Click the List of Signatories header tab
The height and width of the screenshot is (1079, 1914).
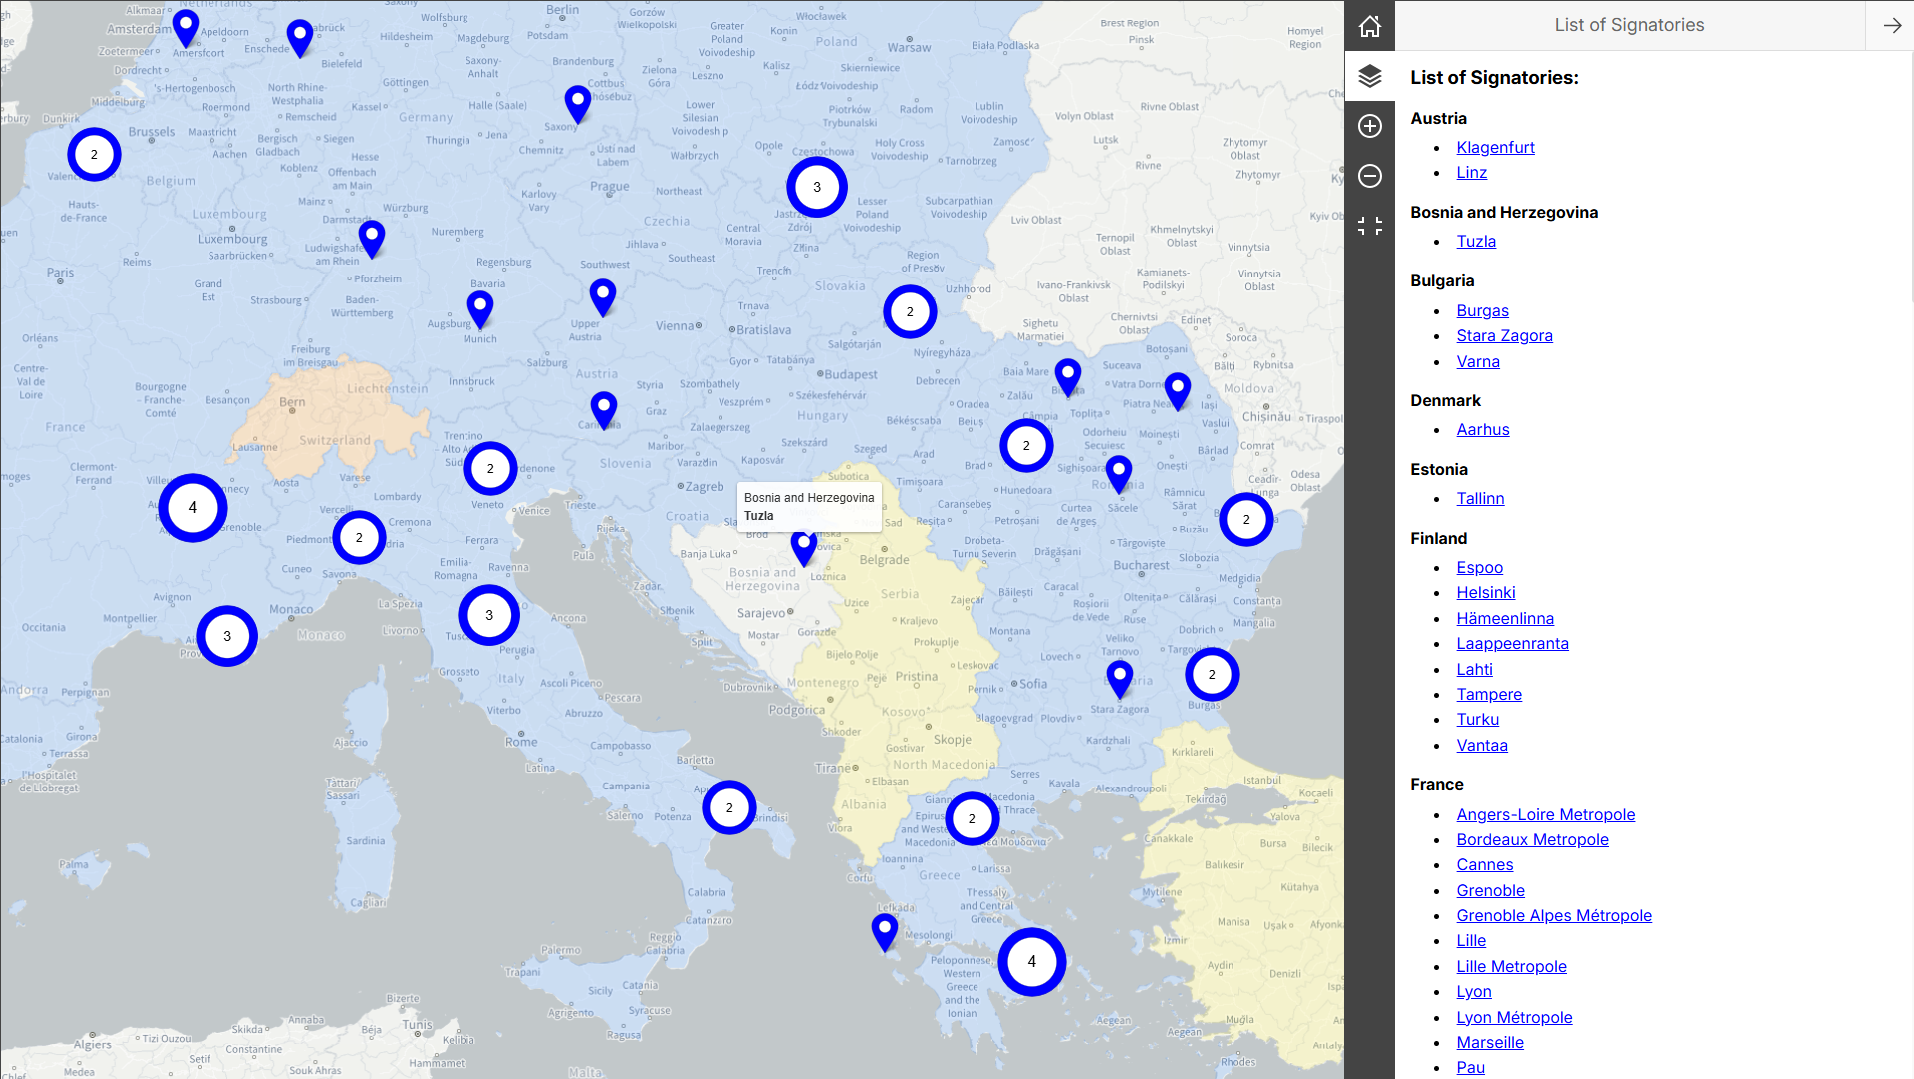pyautogui.click(x=1628, y=25)
